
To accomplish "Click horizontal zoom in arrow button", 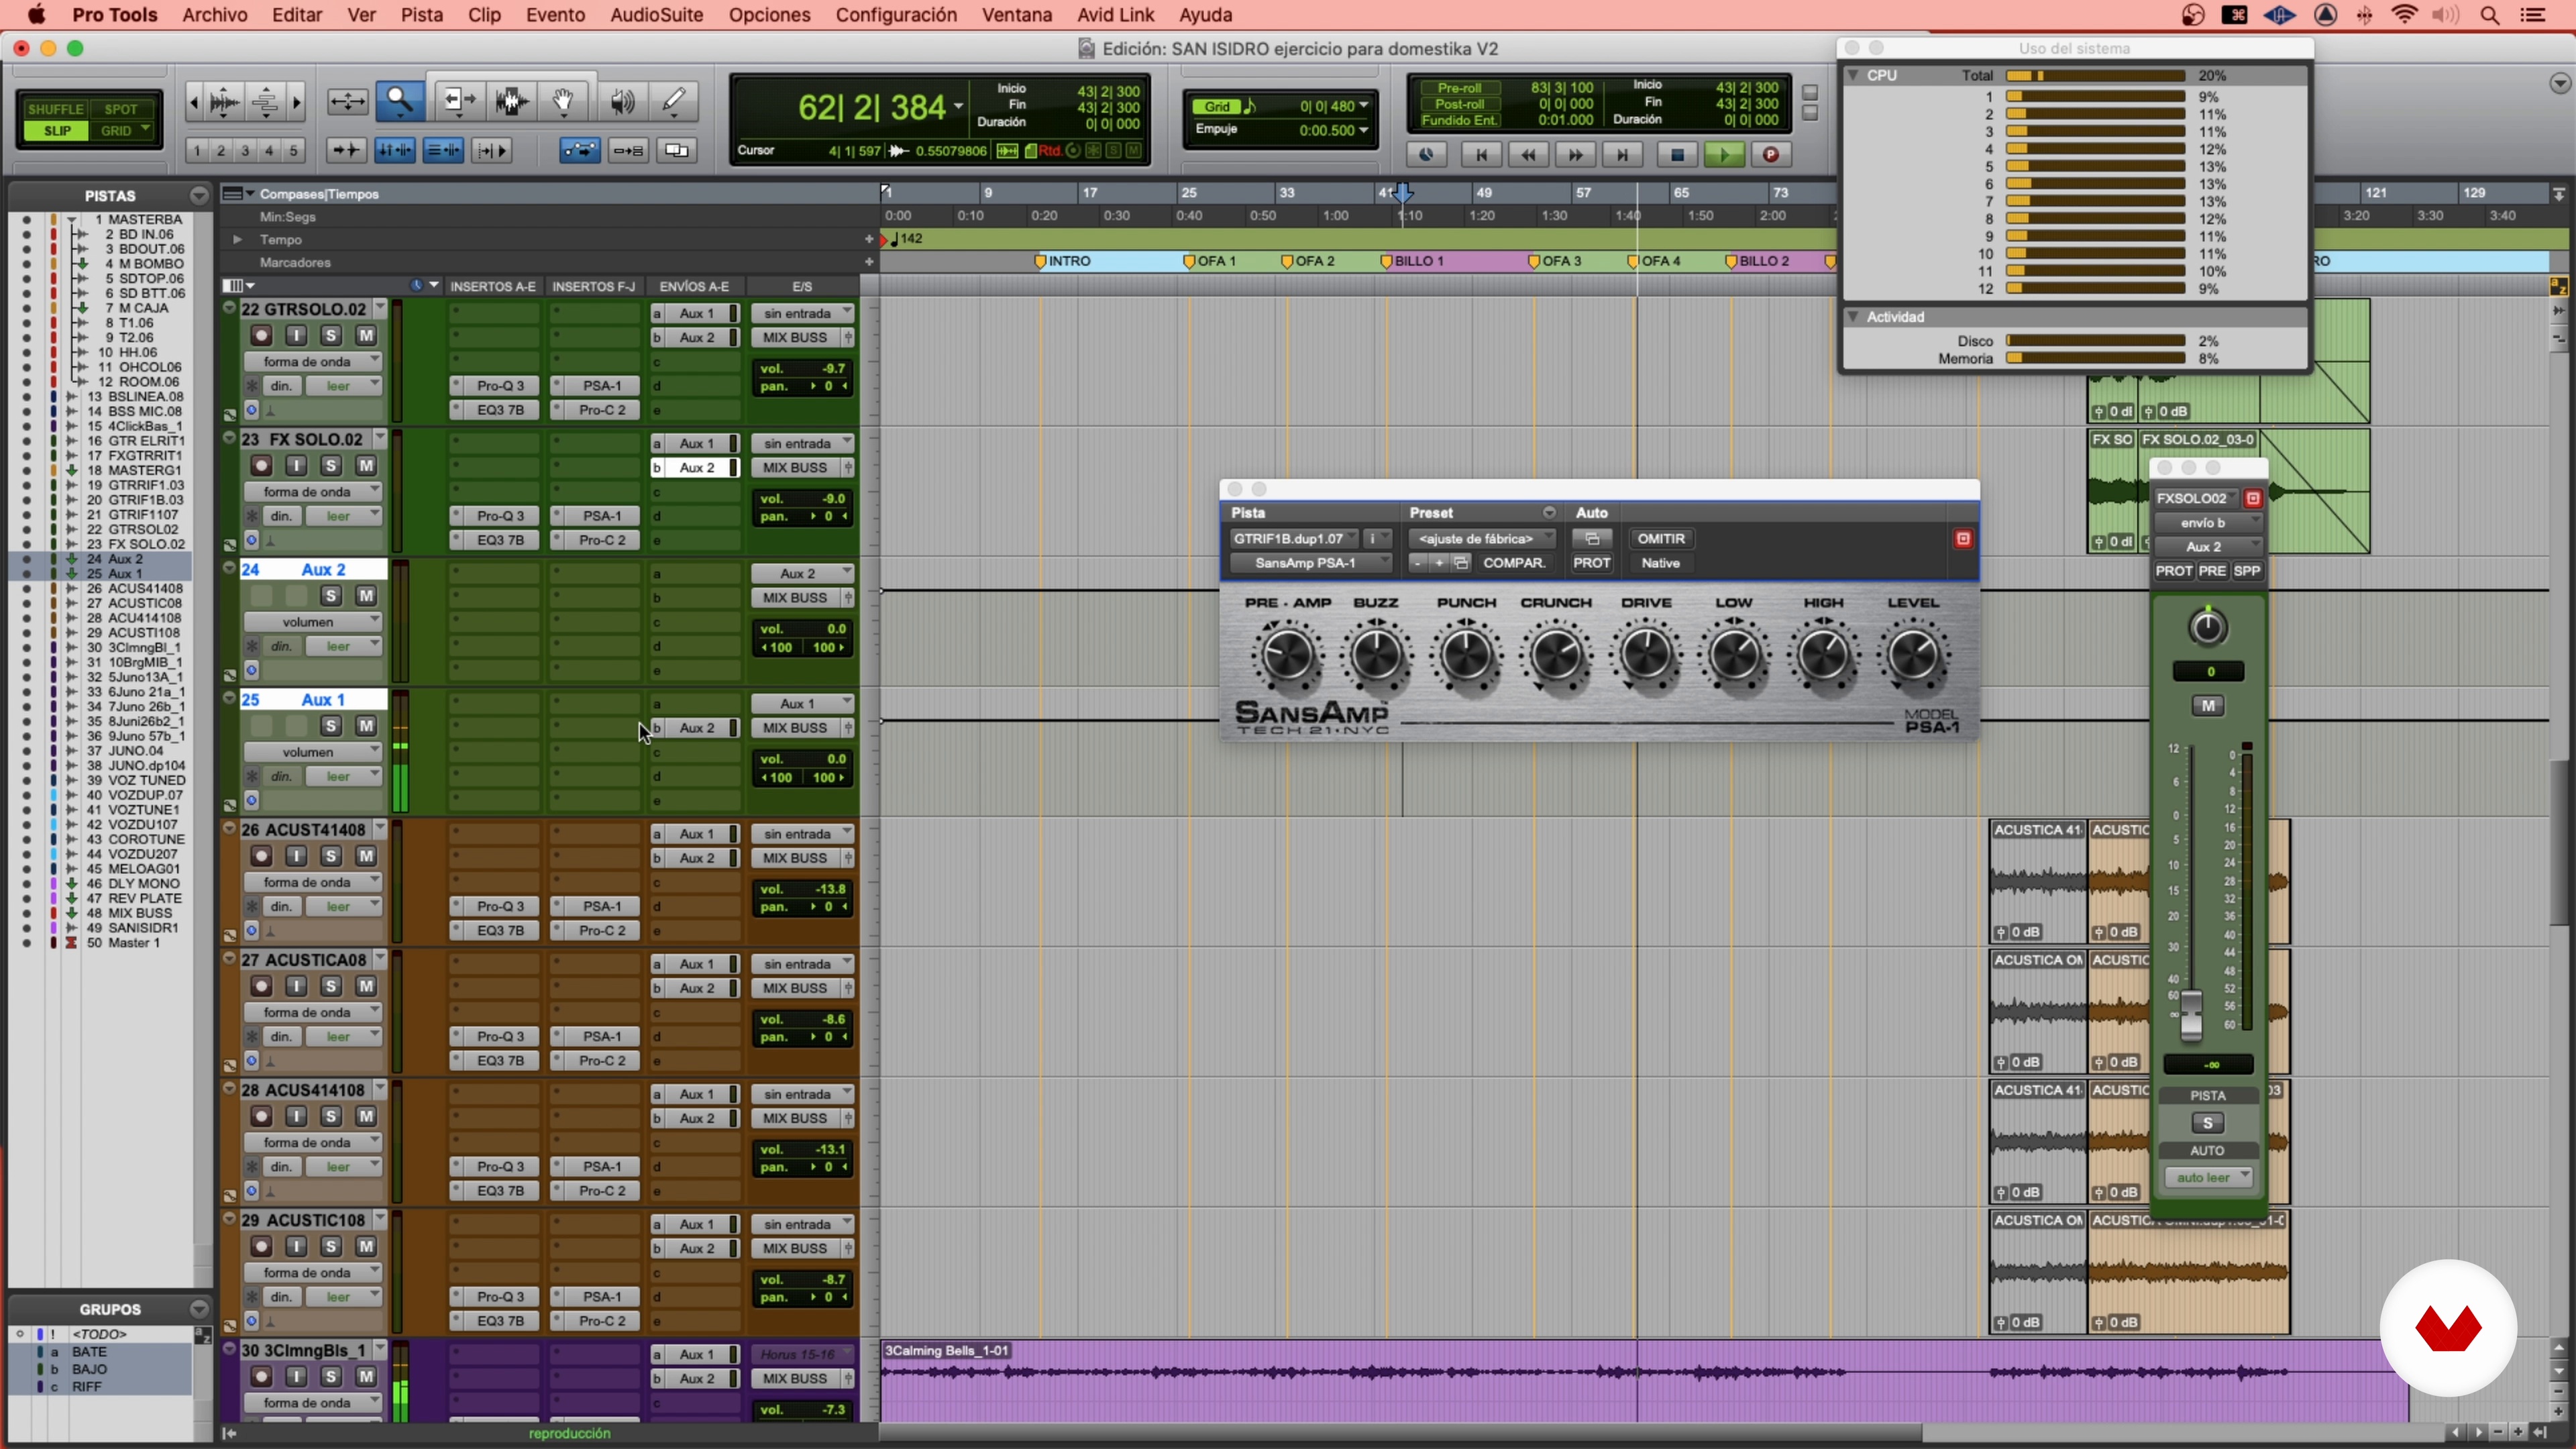I will [297, 101].
